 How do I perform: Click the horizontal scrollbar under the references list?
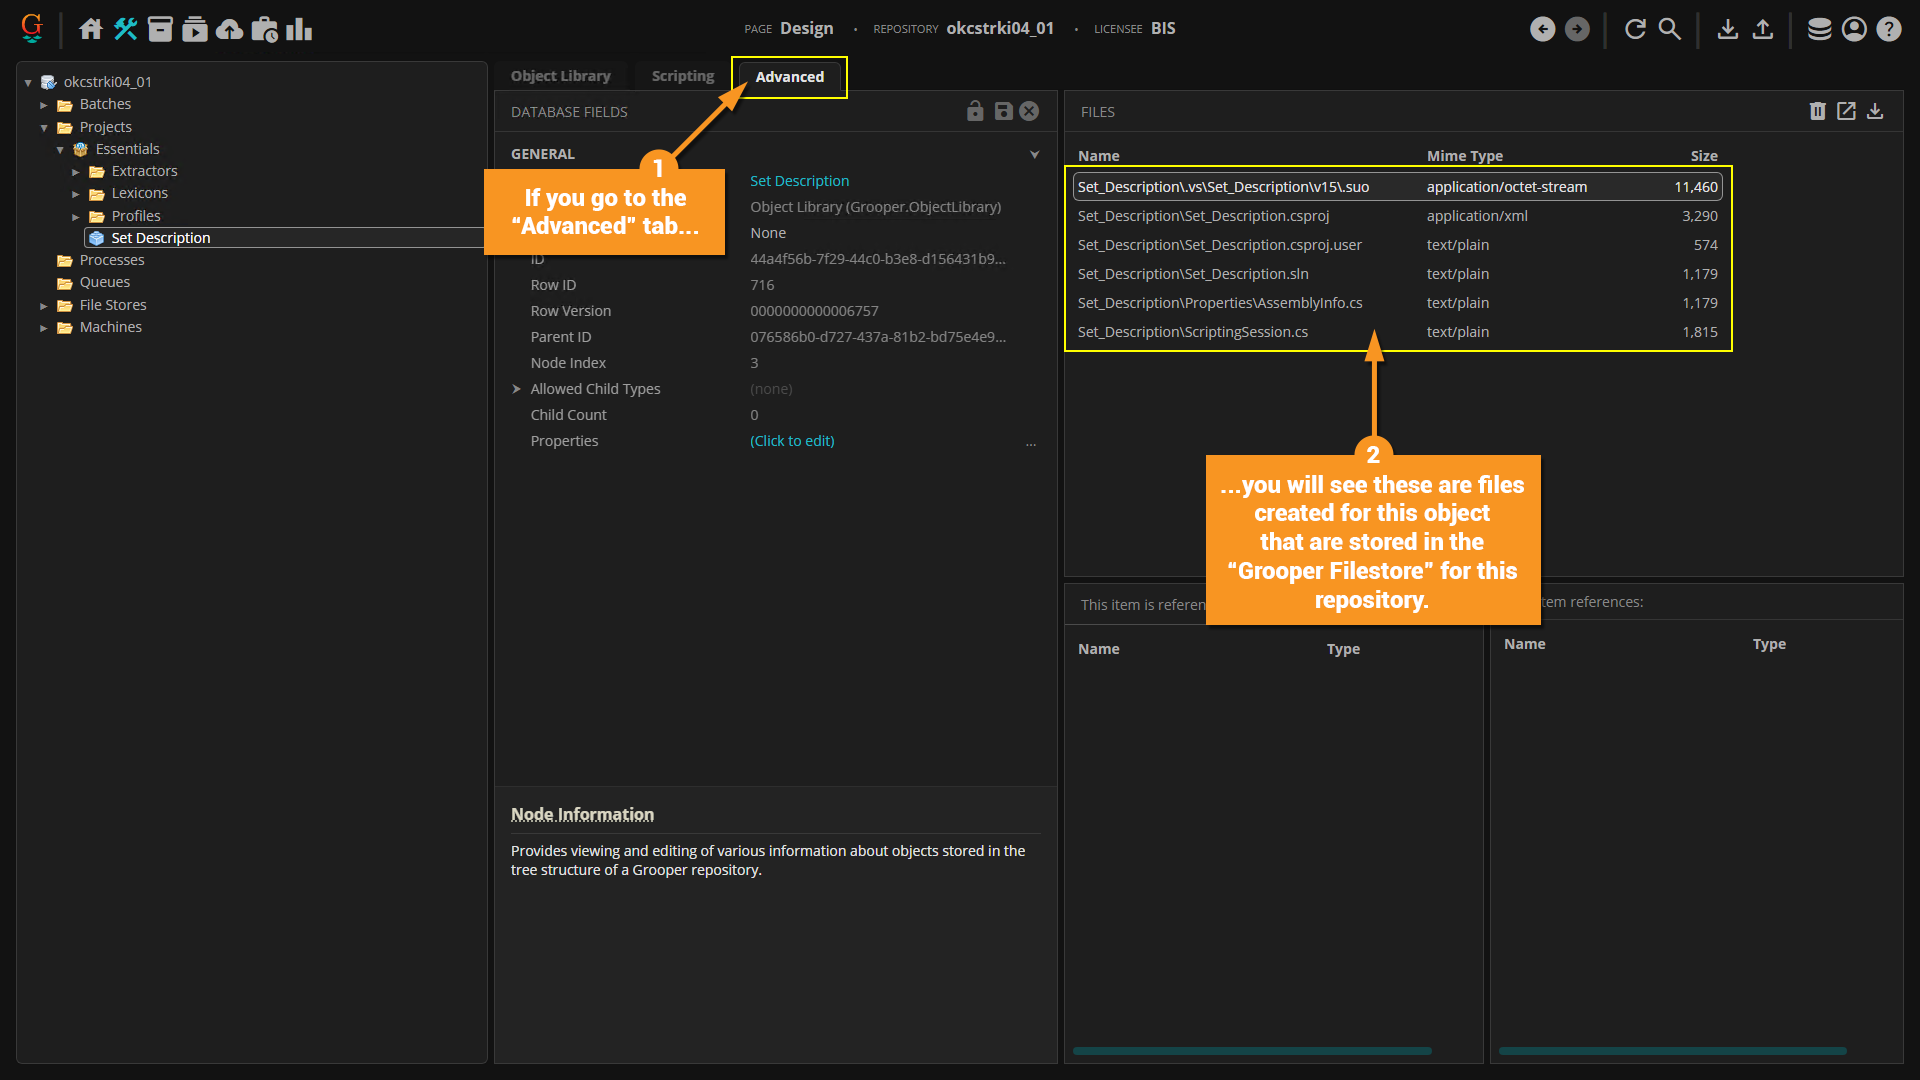(x=1672, y=1051)
